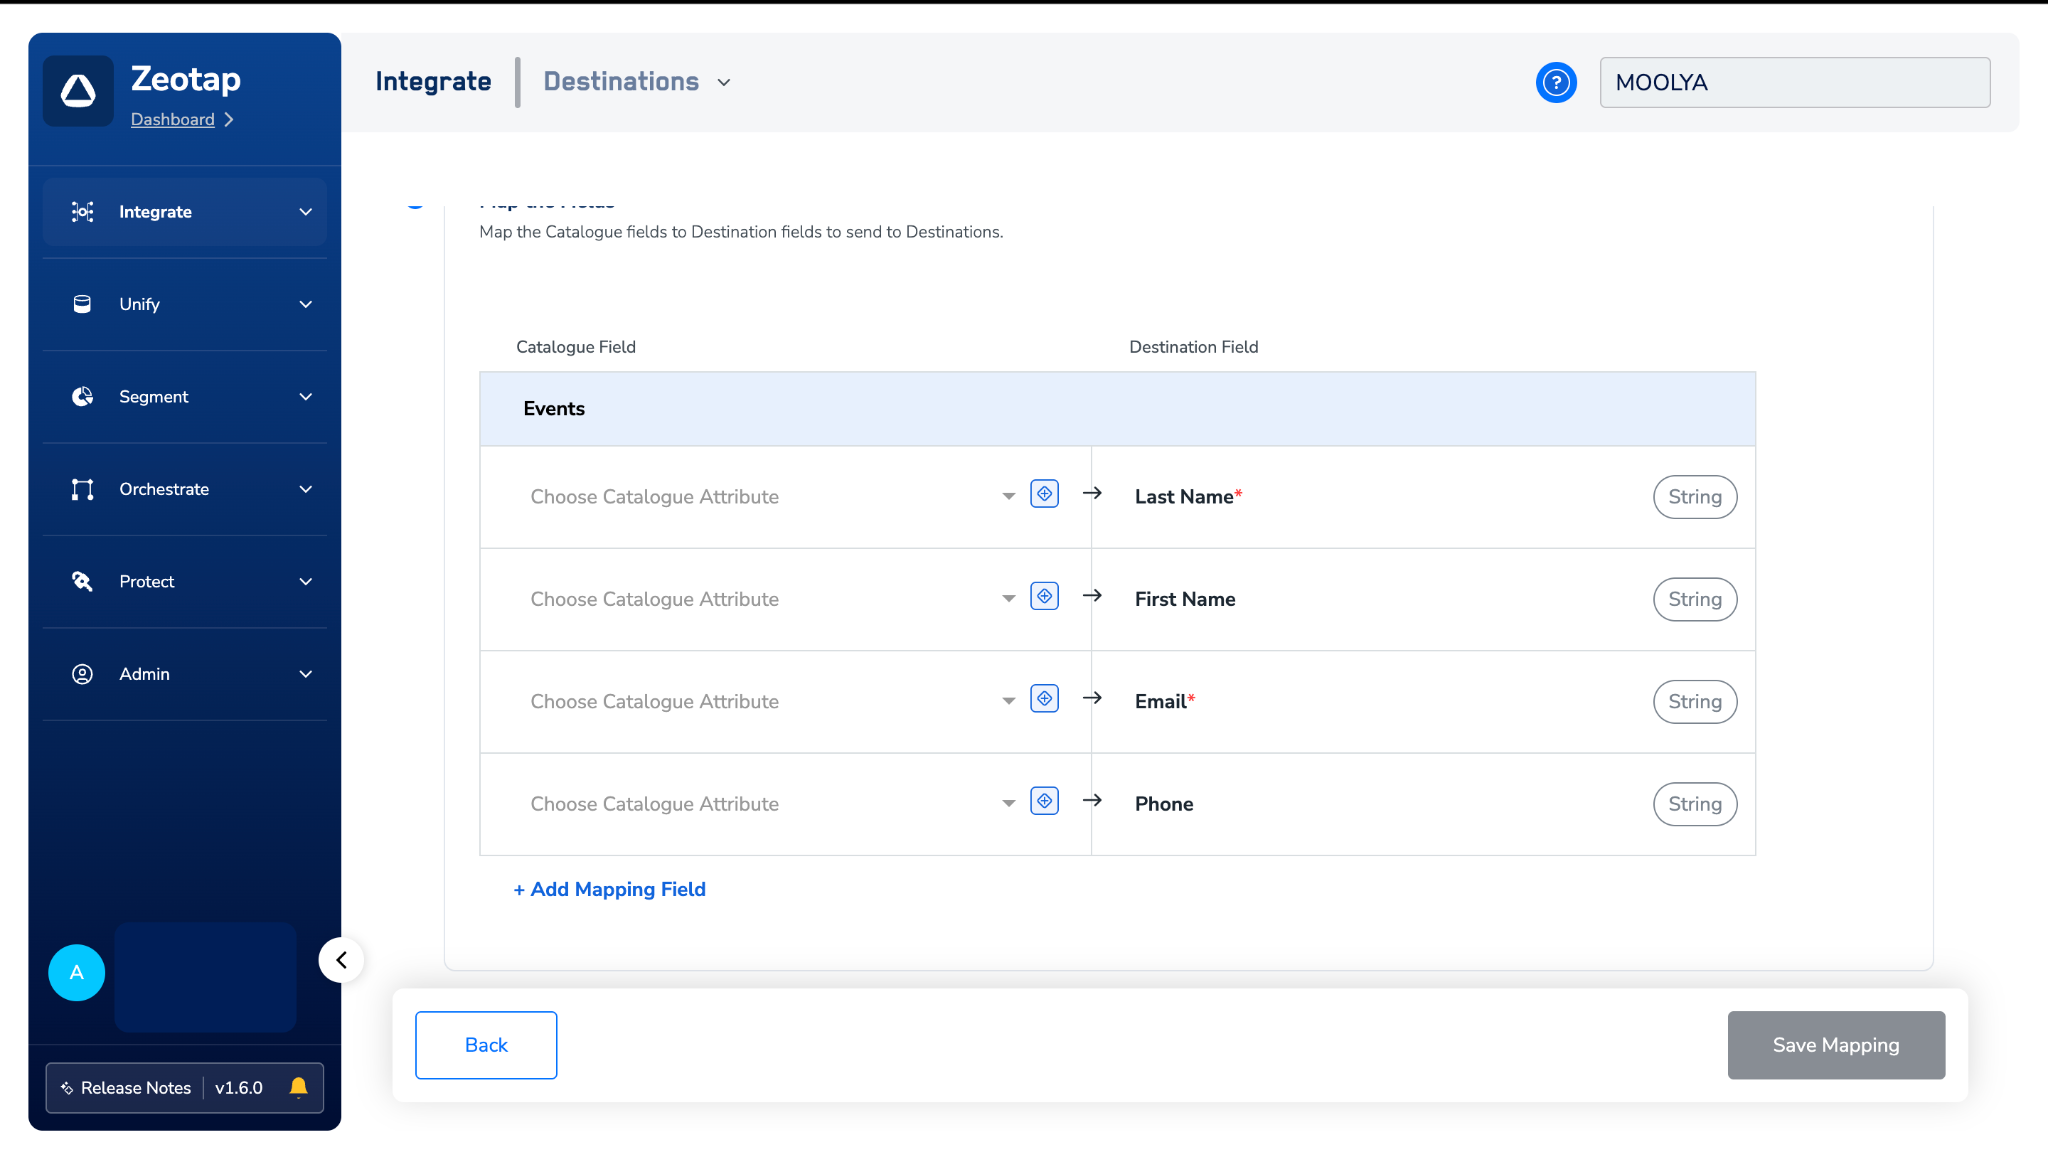The height and width of the screenshot is (1159, 2048).
Task: Click the user avatar A circle
Action: coord(77,972)
